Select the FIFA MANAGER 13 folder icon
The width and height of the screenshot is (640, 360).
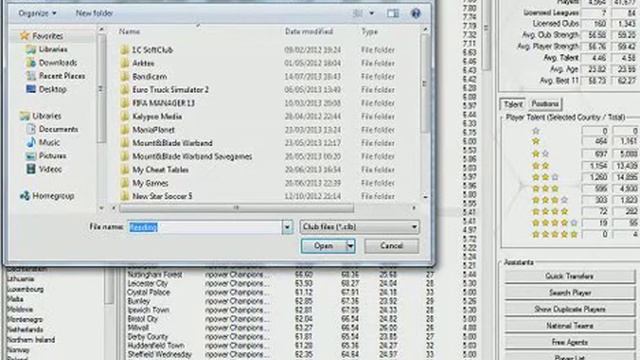125,103
